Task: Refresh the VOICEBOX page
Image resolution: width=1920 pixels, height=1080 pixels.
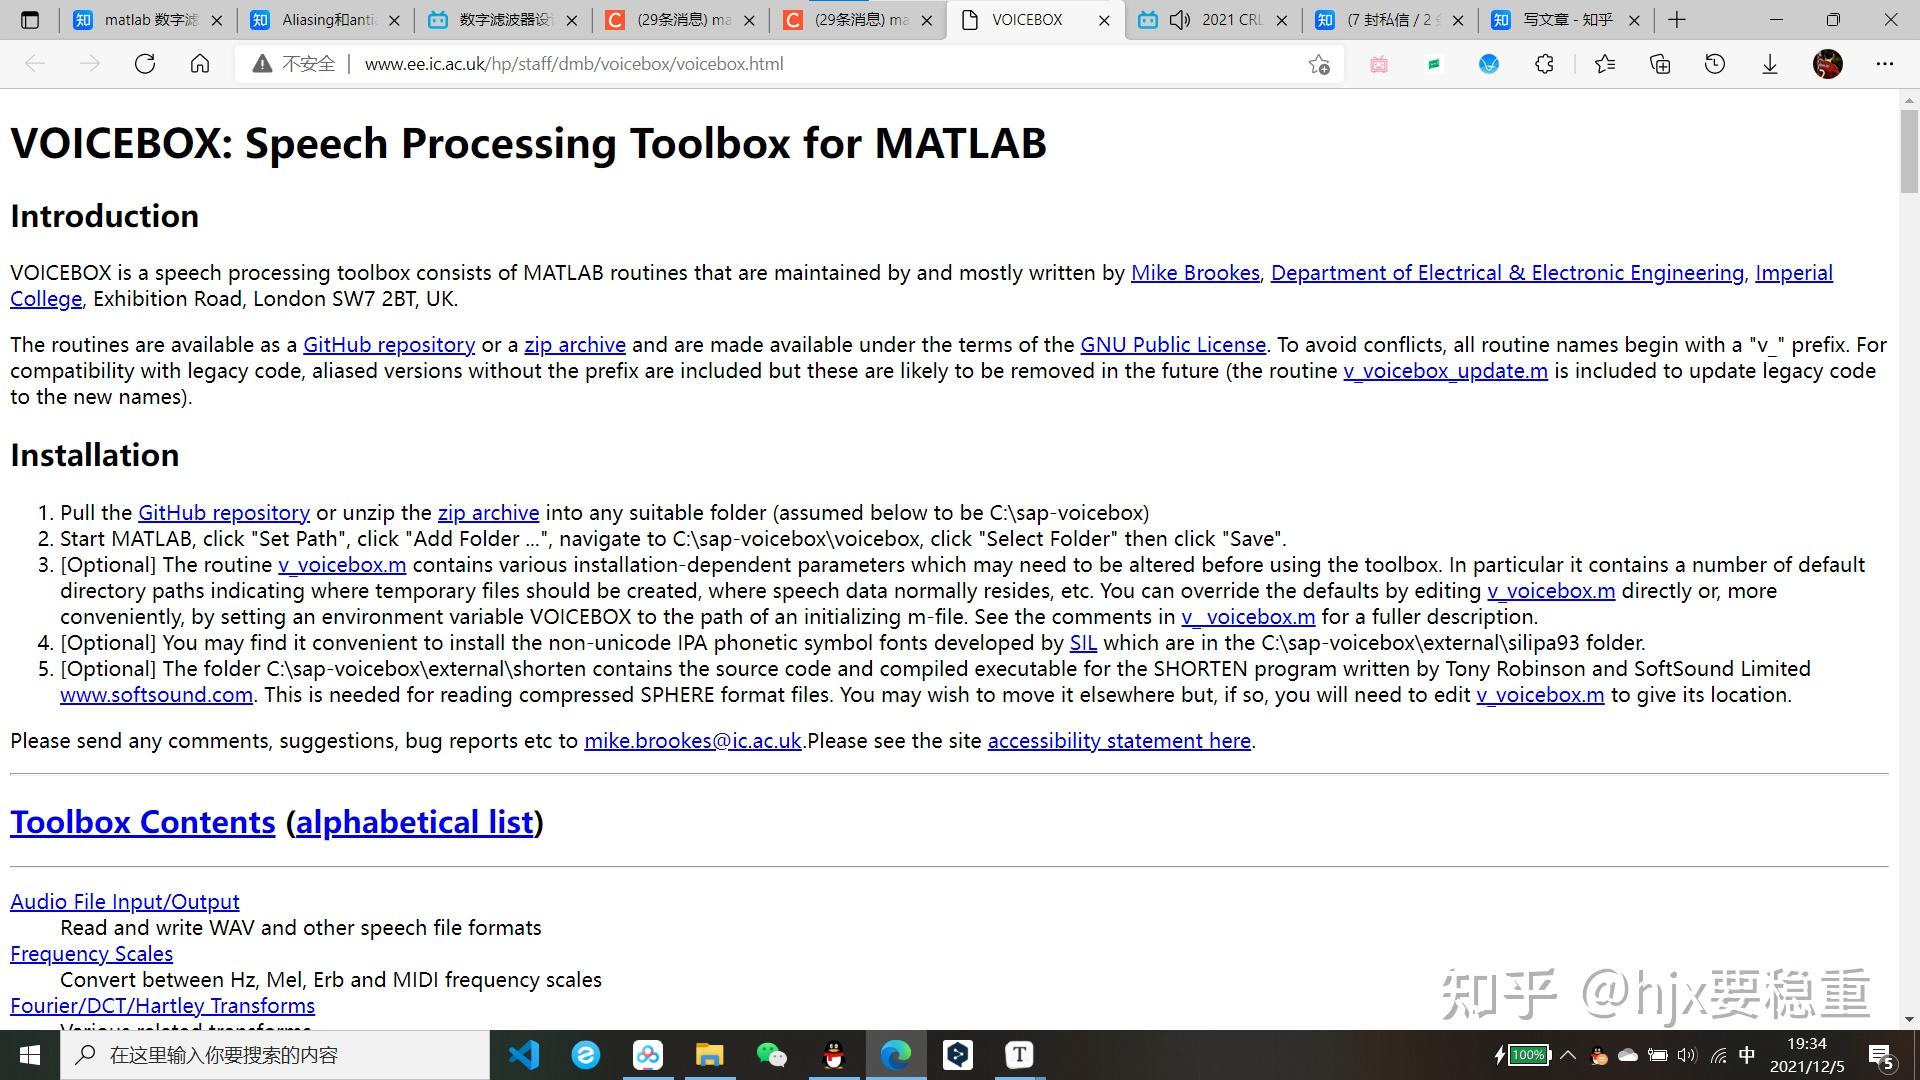Action: point(145,63)
